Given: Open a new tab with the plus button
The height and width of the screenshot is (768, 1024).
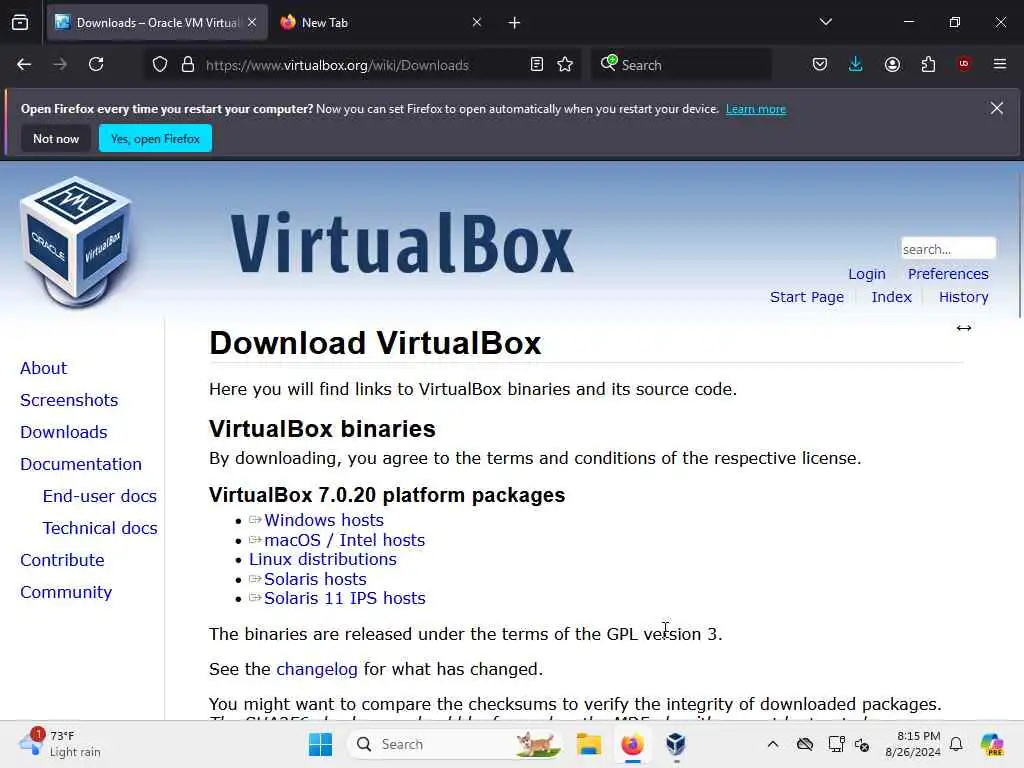Looking at the screenshot, I should pyautogui.click(x=515, y=23).
